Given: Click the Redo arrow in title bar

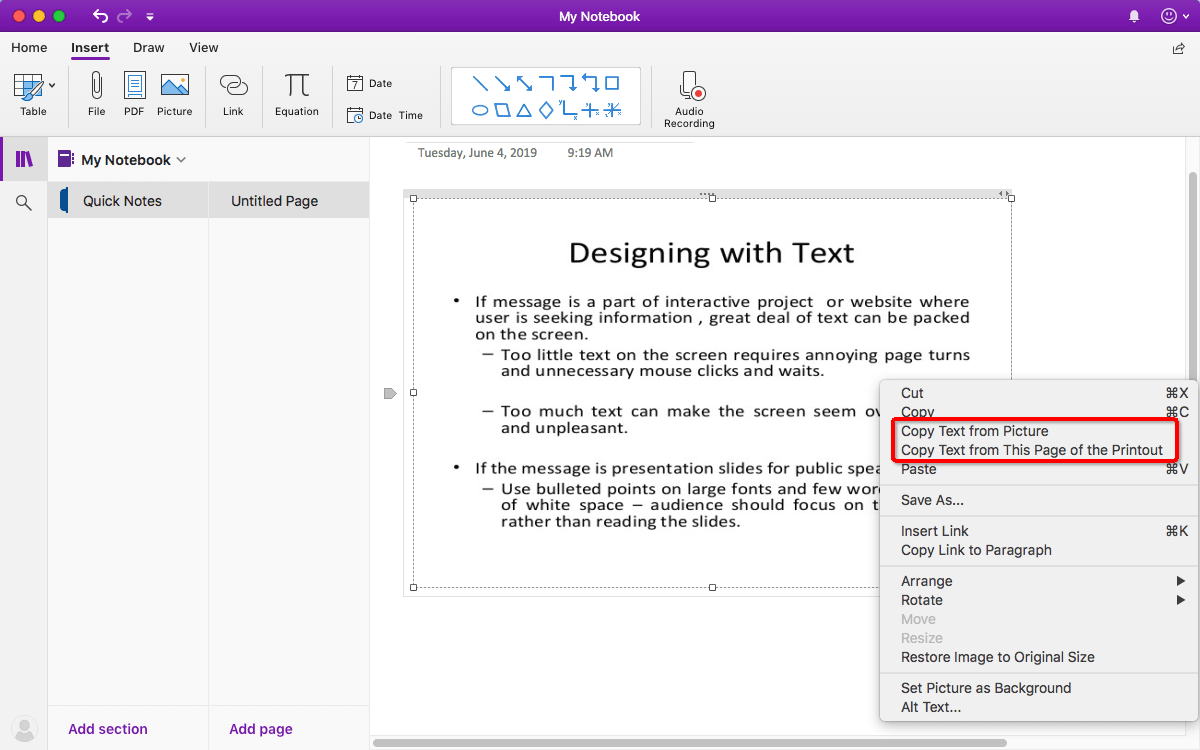Looking at the screenshot, I should pyautogui.click(x=125, y=16).
